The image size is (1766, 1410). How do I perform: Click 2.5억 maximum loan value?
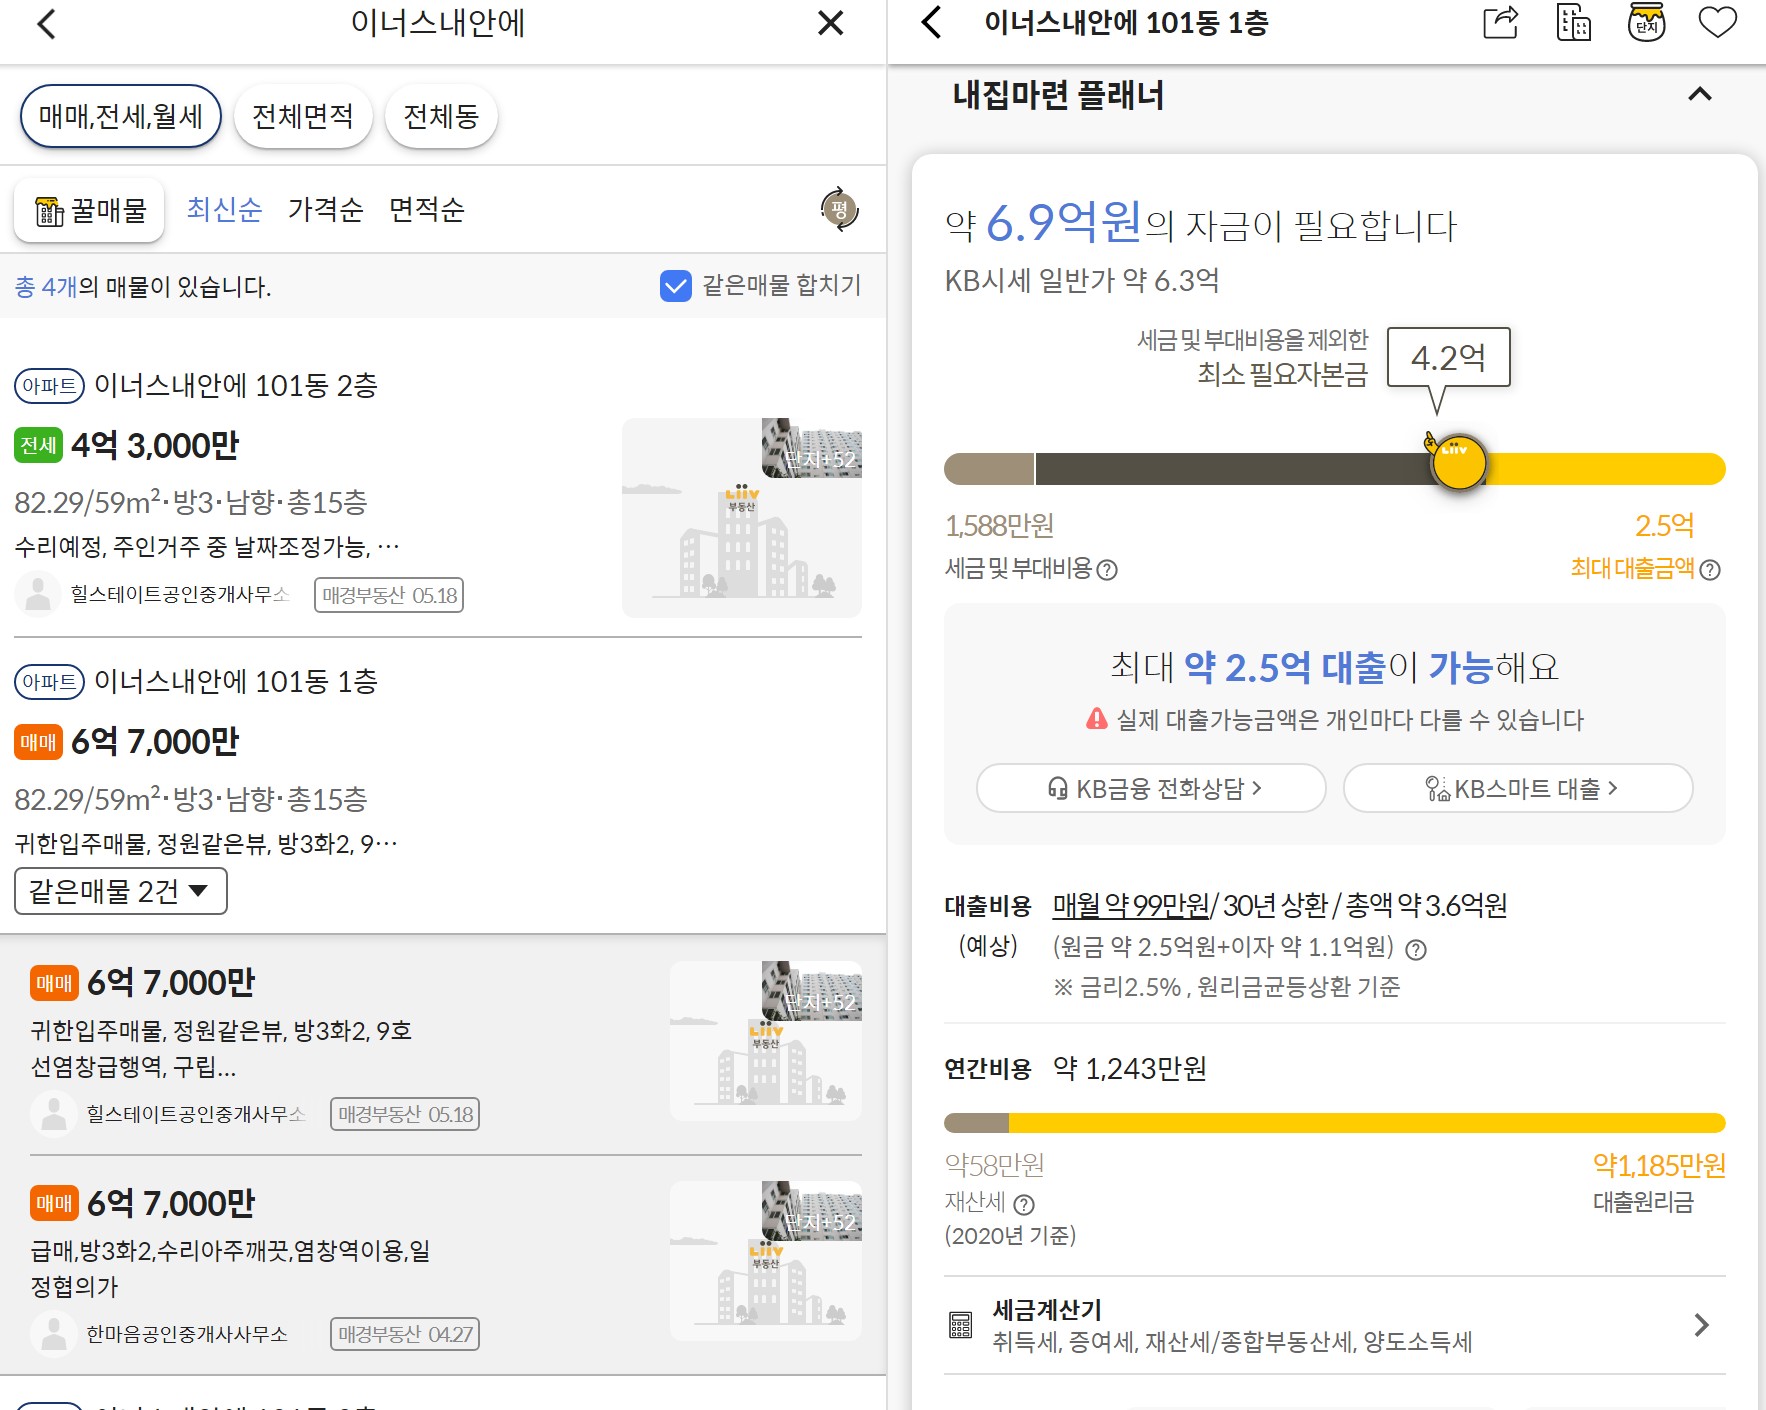[x=1664, y=525]
